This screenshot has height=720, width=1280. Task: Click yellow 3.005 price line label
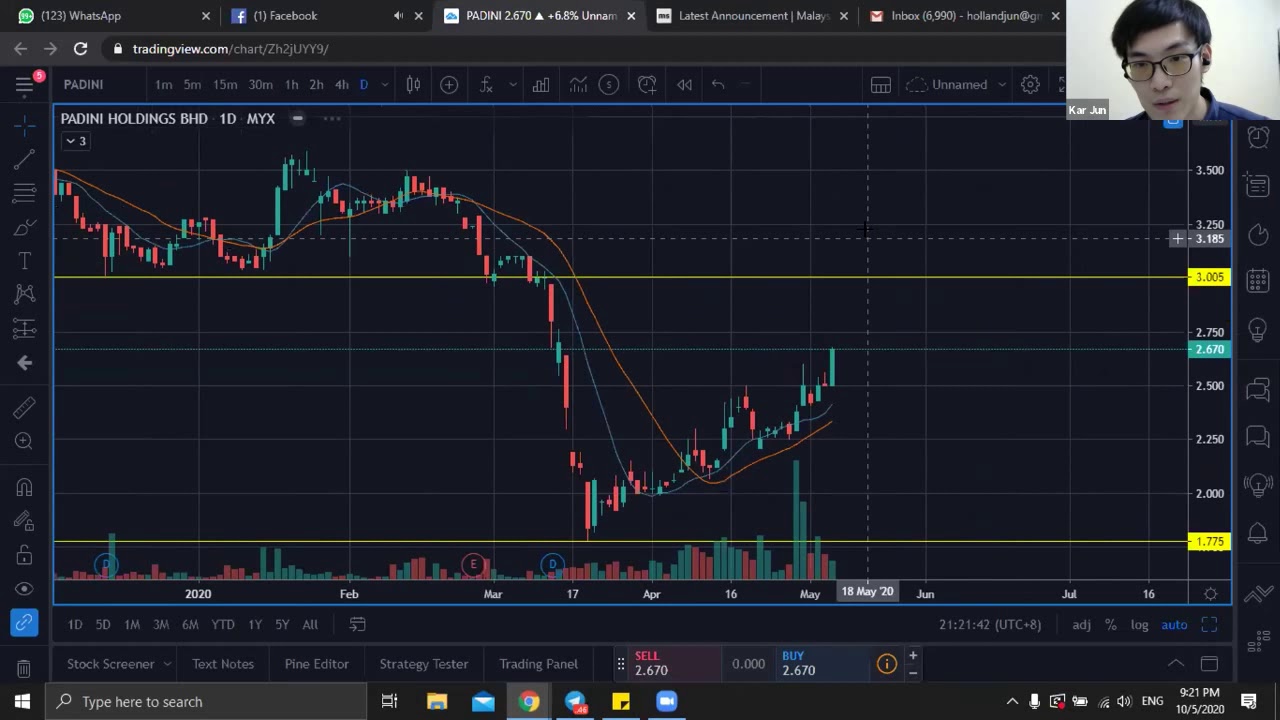(1209, 278)
